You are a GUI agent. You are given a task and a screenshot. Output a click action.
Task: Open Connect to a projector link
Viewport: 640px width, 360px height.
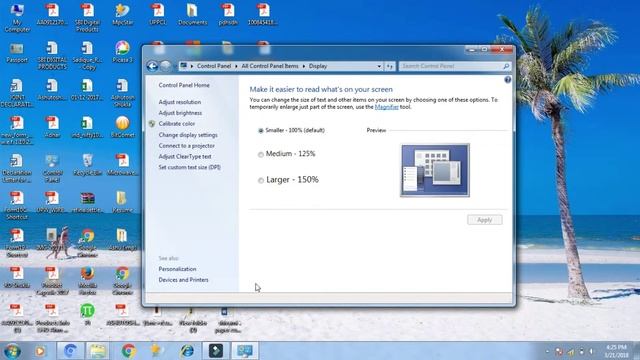(x=187, y=146)
